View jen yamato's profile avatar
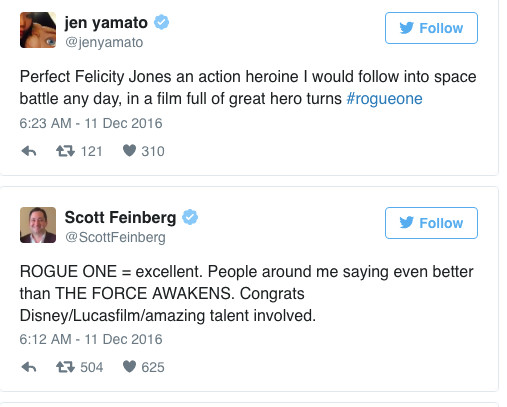This screenshot has height=407, width=507. [38, 30]
